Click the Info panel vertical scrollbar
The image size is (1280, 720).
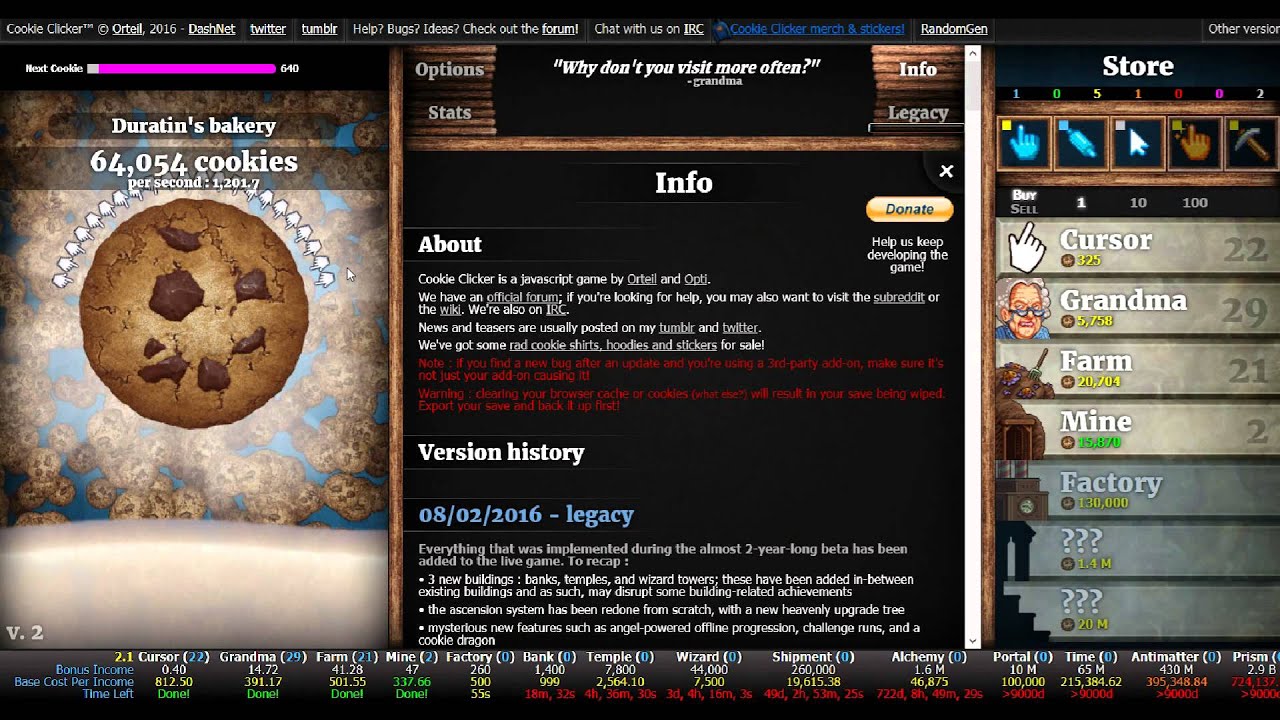tap(974, 346)
